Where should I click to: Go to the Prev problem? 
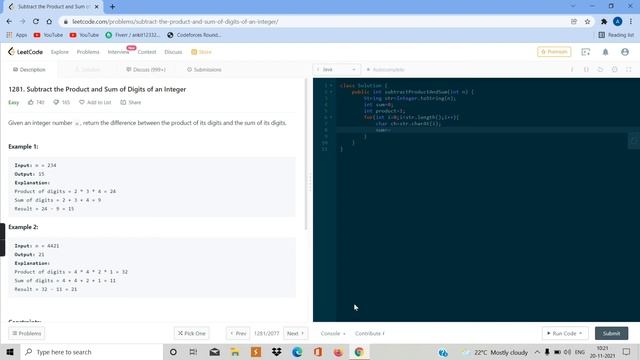pos(238,333)
